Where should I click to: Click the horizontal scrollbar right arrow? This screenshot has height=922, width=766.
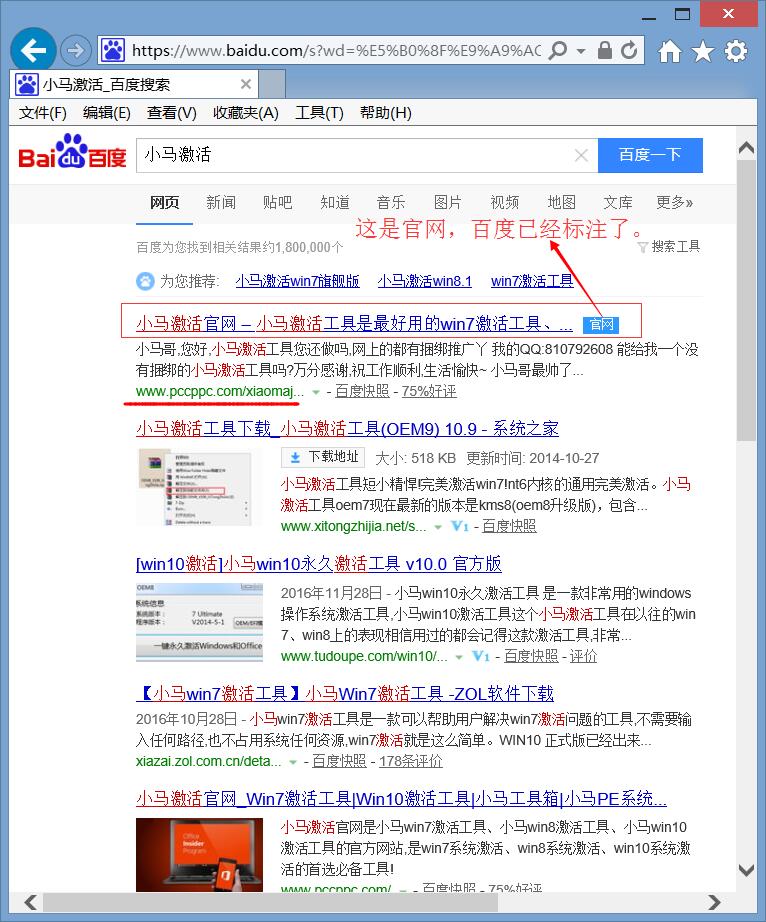(x=714, y=902)
